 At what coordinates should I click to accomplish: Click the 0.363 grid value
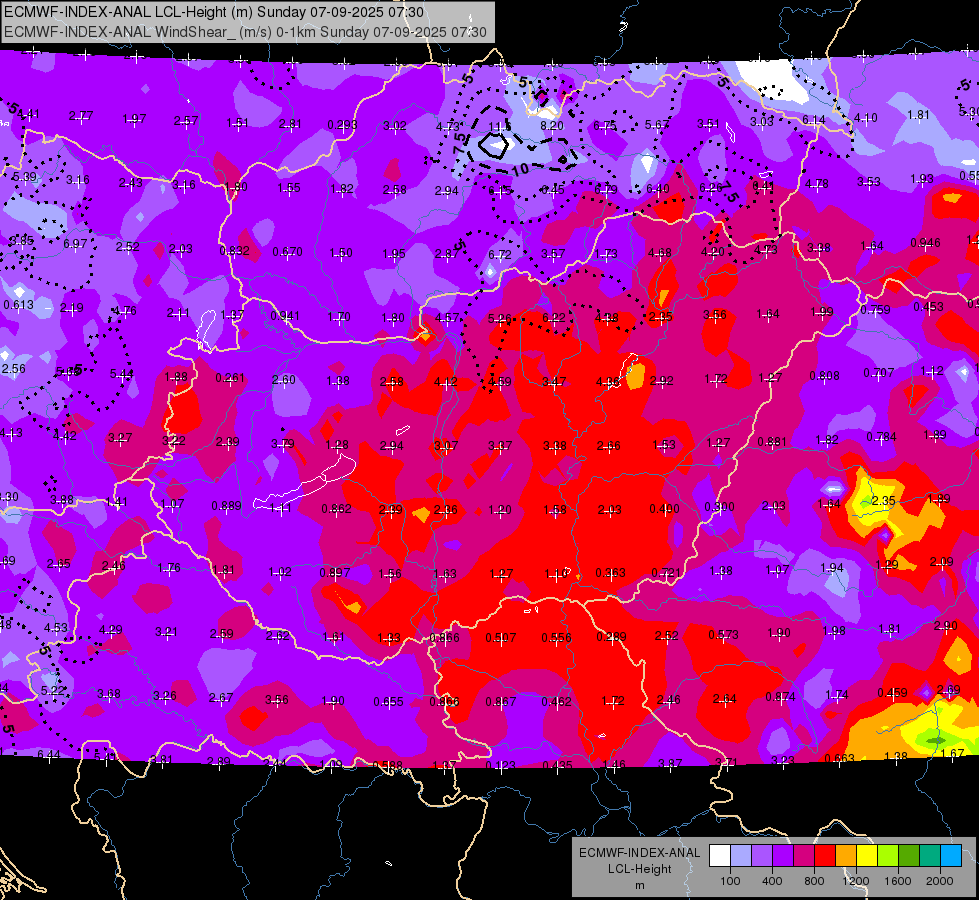tap(611, 573)
